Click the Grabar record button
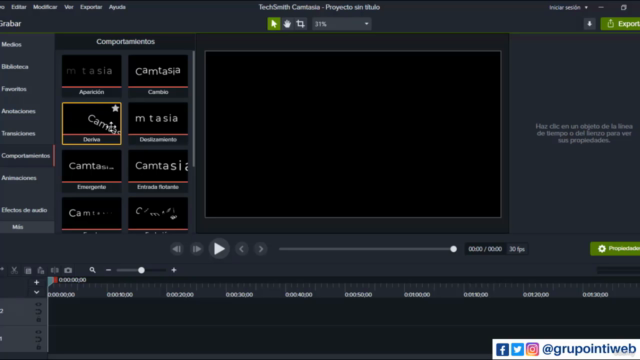The width and height of the screenshot is (640, 360). pyautogui.click(x=11, y=24)
